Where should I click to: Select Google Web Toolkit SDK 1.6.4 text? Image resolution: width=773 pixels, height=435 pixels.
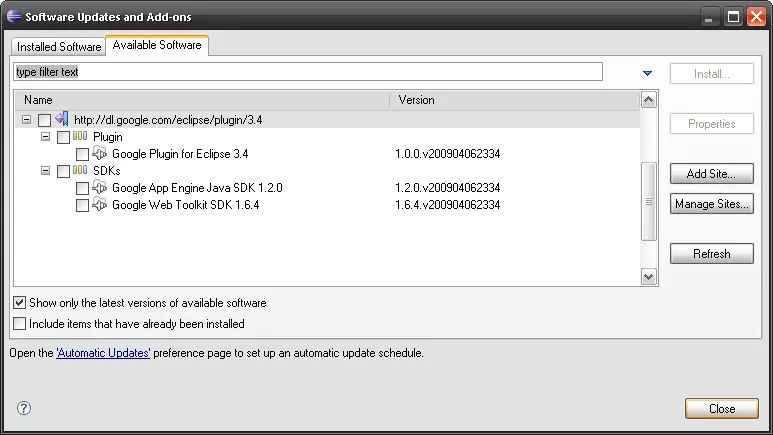pos(185,204)
